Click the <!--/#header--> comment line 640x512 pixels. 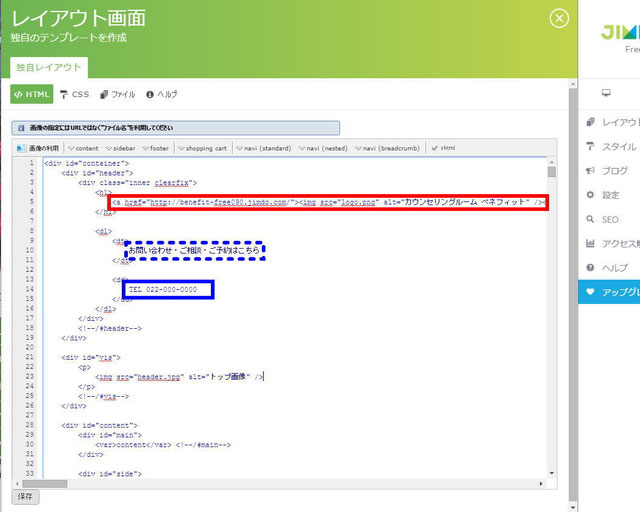coord(110,328)
